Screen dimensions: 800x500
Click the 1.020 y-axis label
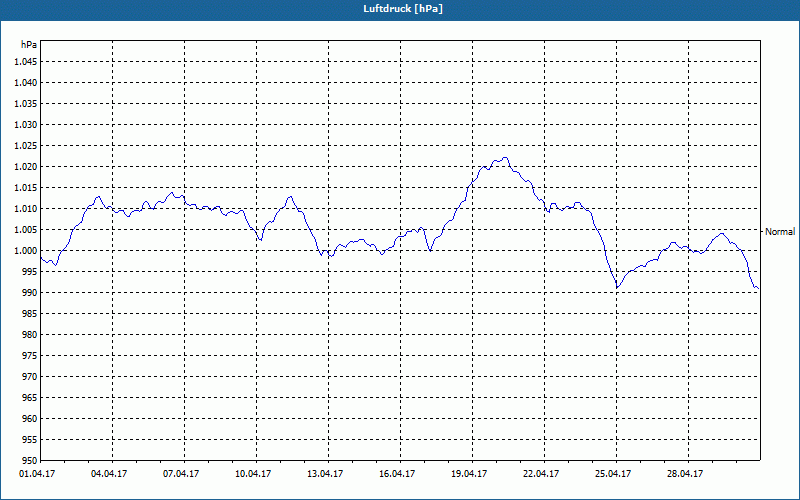(x=26, y=167)
